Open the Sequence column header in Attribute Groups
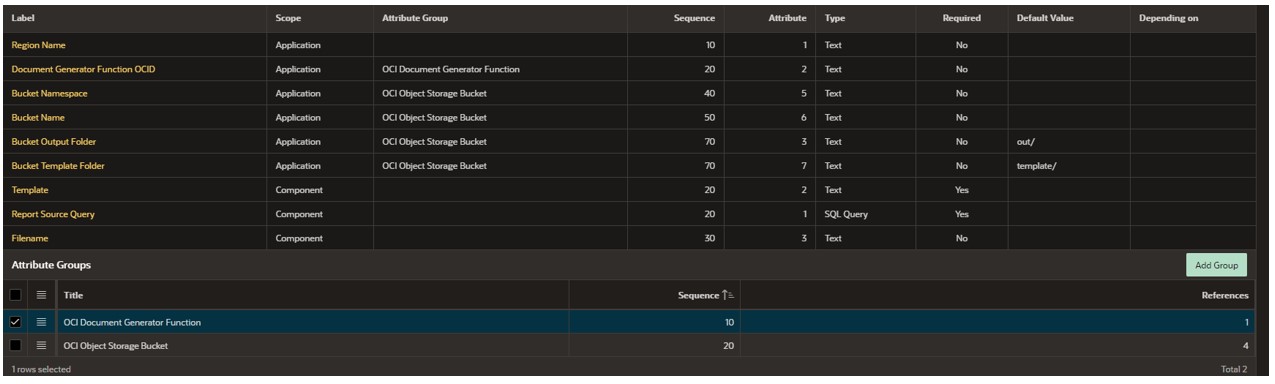The image size is (1275, 384). pos(698,295)
